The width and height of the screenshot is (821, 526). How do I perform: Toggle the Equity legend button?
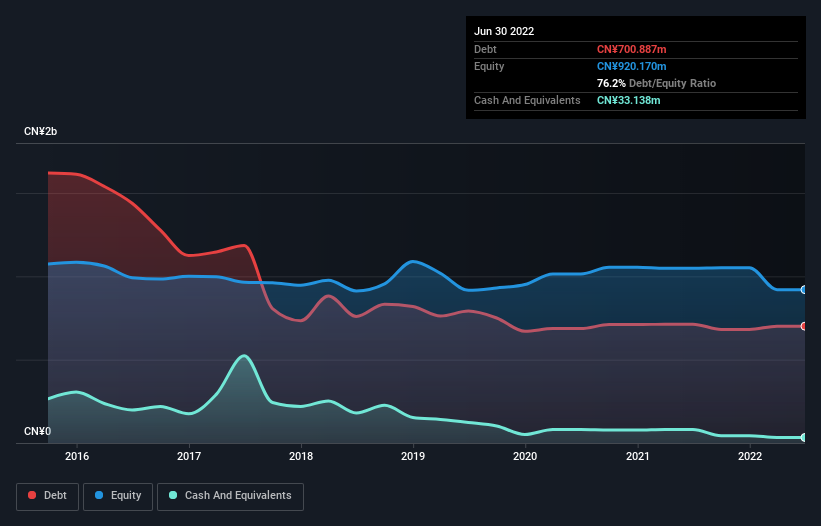point(118,496)
